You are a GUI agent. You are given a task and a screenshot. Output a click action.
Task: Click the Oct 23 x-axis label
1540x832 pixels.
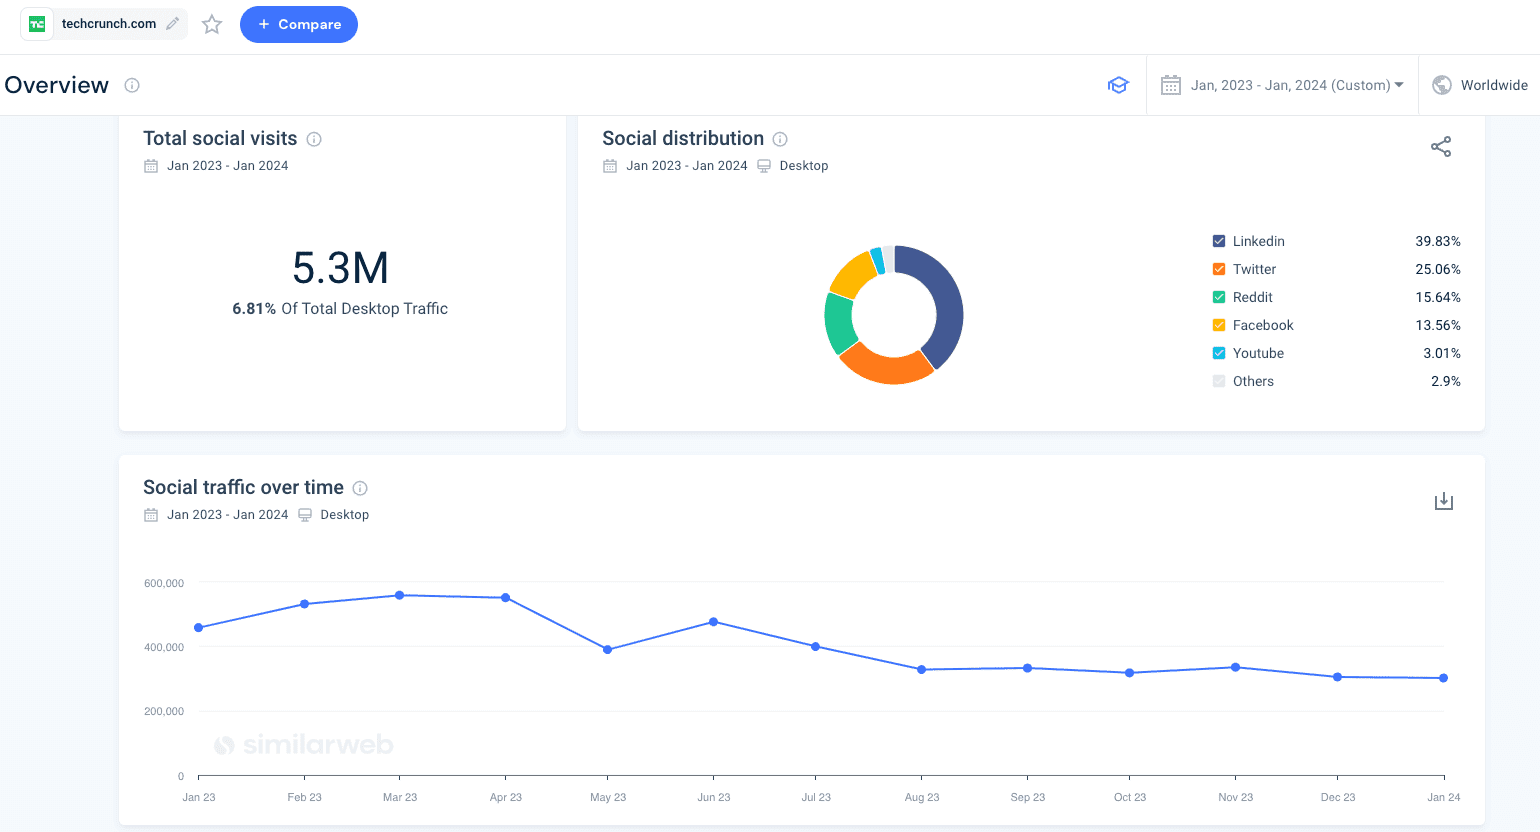point(1130,797)
